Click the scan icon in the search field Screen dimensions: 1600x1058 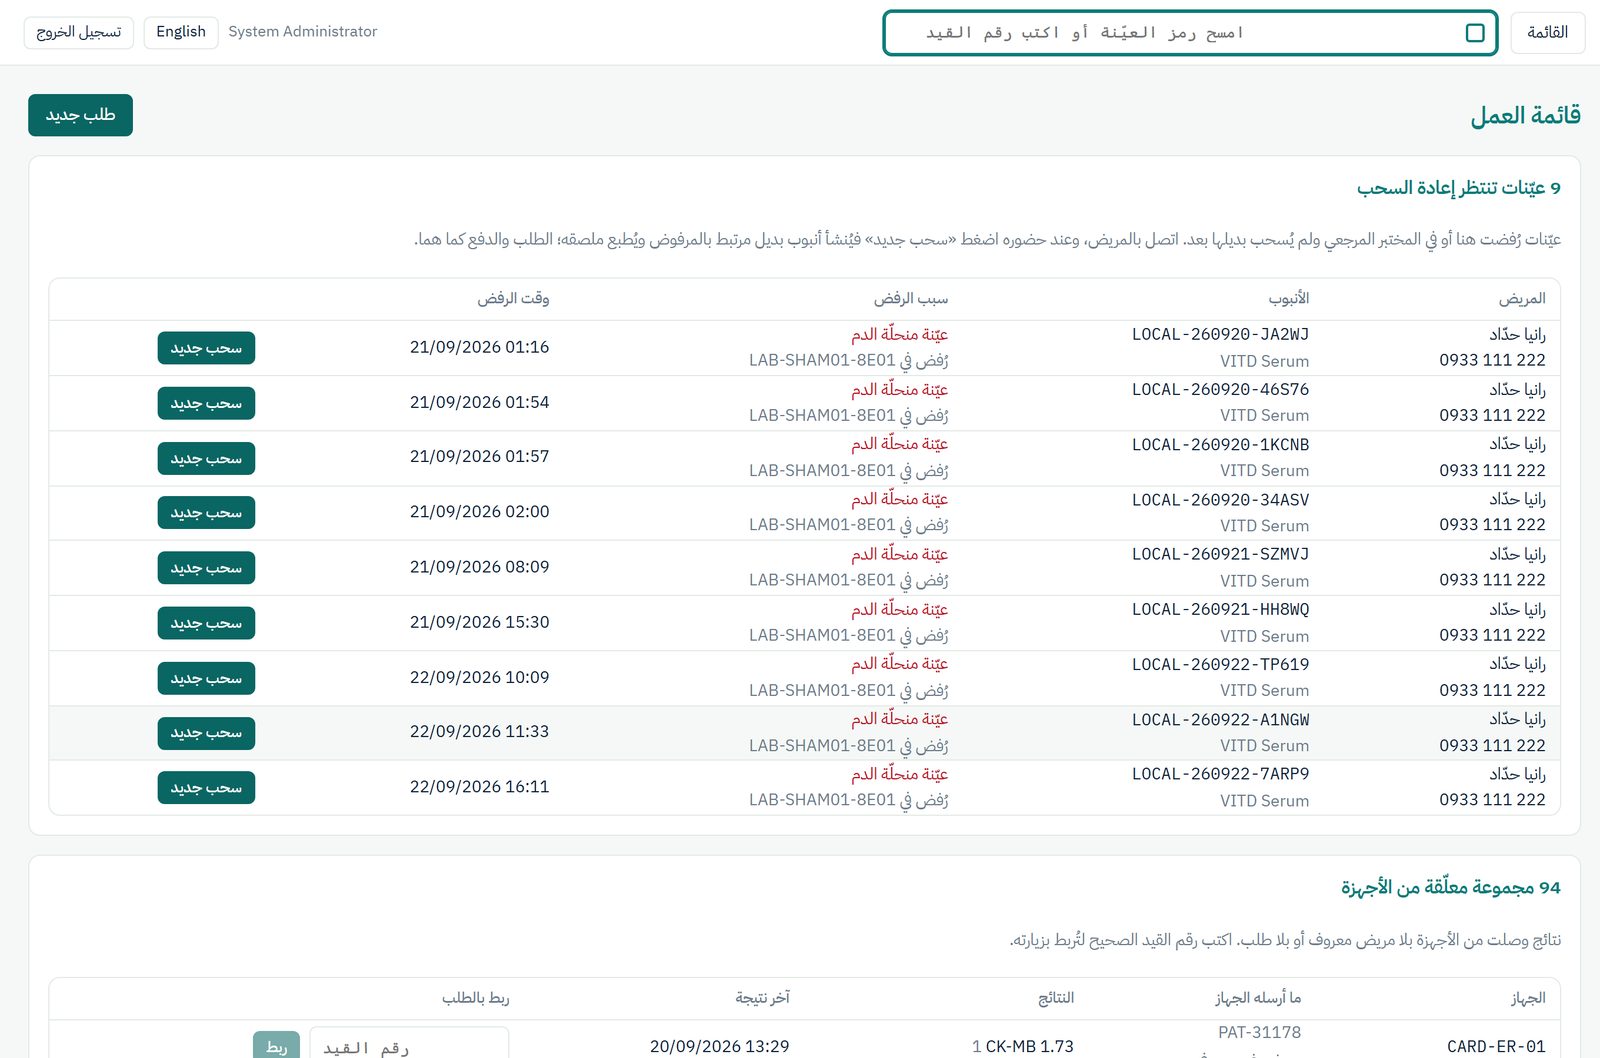(x=1474, y=33)
